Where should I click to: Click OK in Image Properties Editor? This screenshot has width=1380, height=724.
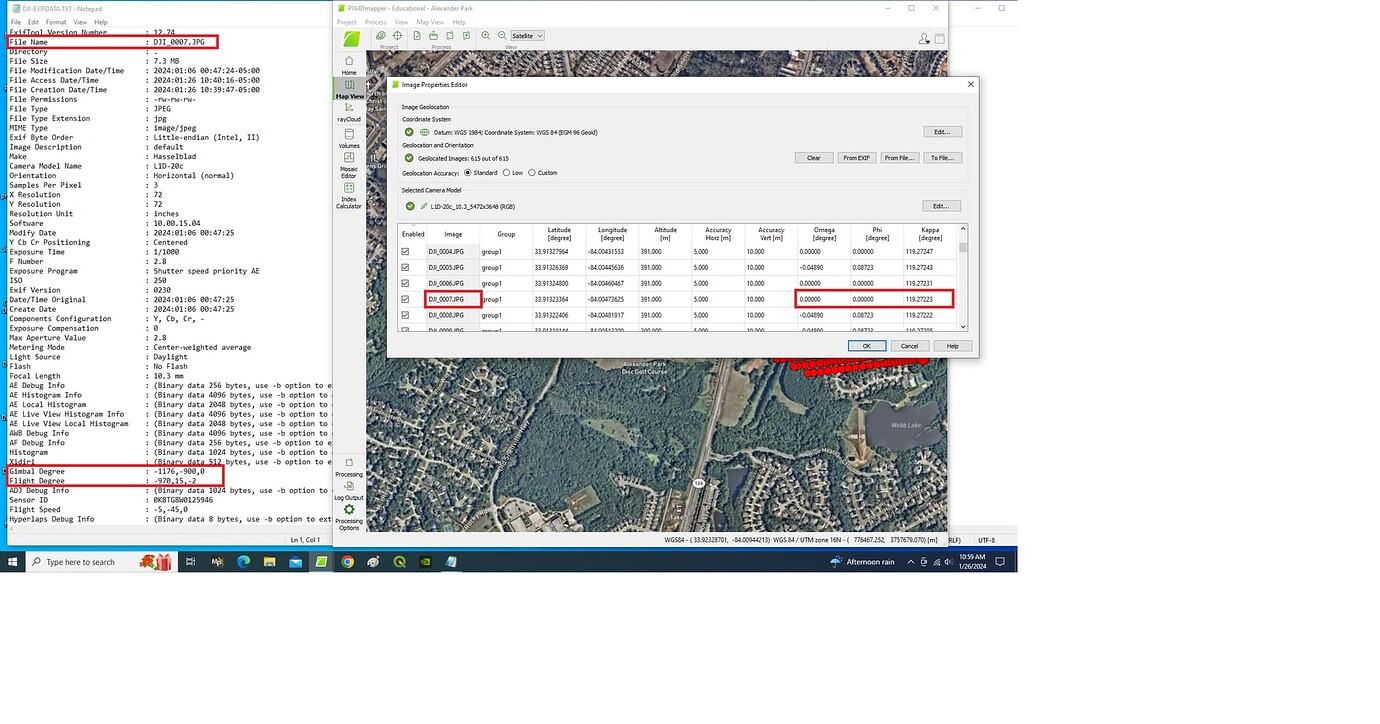click(866, 346)
